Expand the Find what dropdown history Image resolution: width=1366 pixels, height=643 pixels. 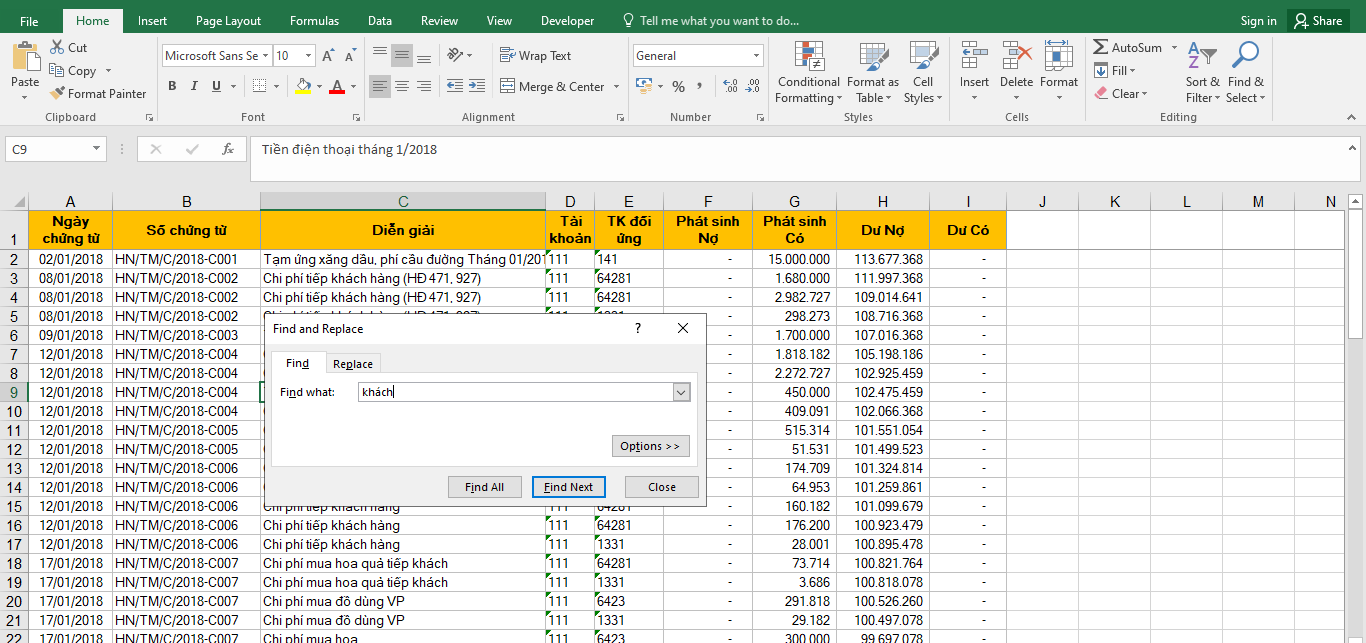[x=682, y=393]
